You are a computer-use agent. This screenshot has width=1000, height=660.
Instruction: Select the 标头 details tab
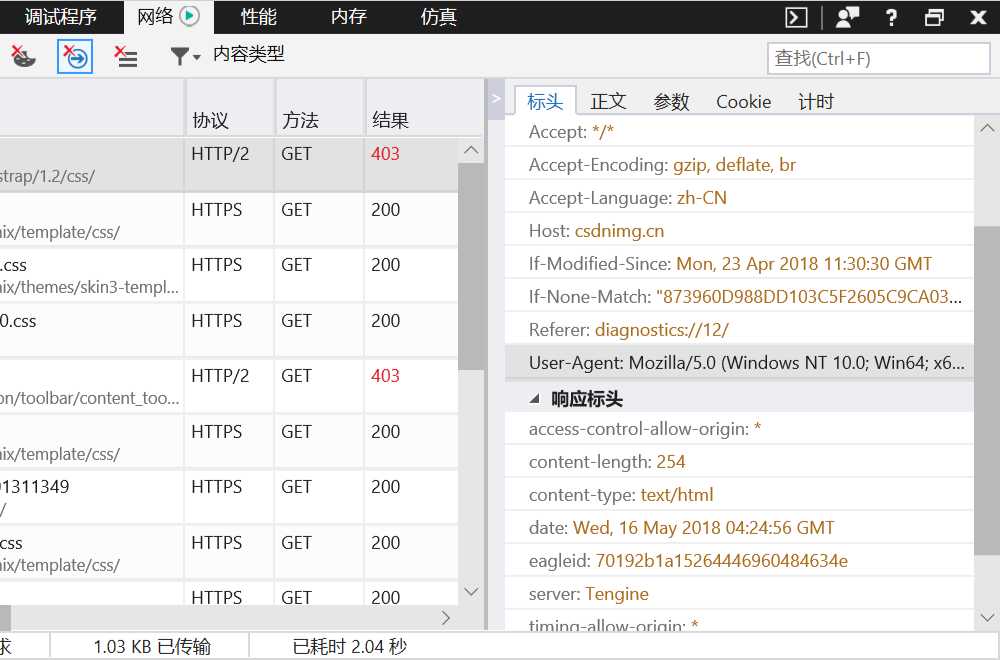545,101
